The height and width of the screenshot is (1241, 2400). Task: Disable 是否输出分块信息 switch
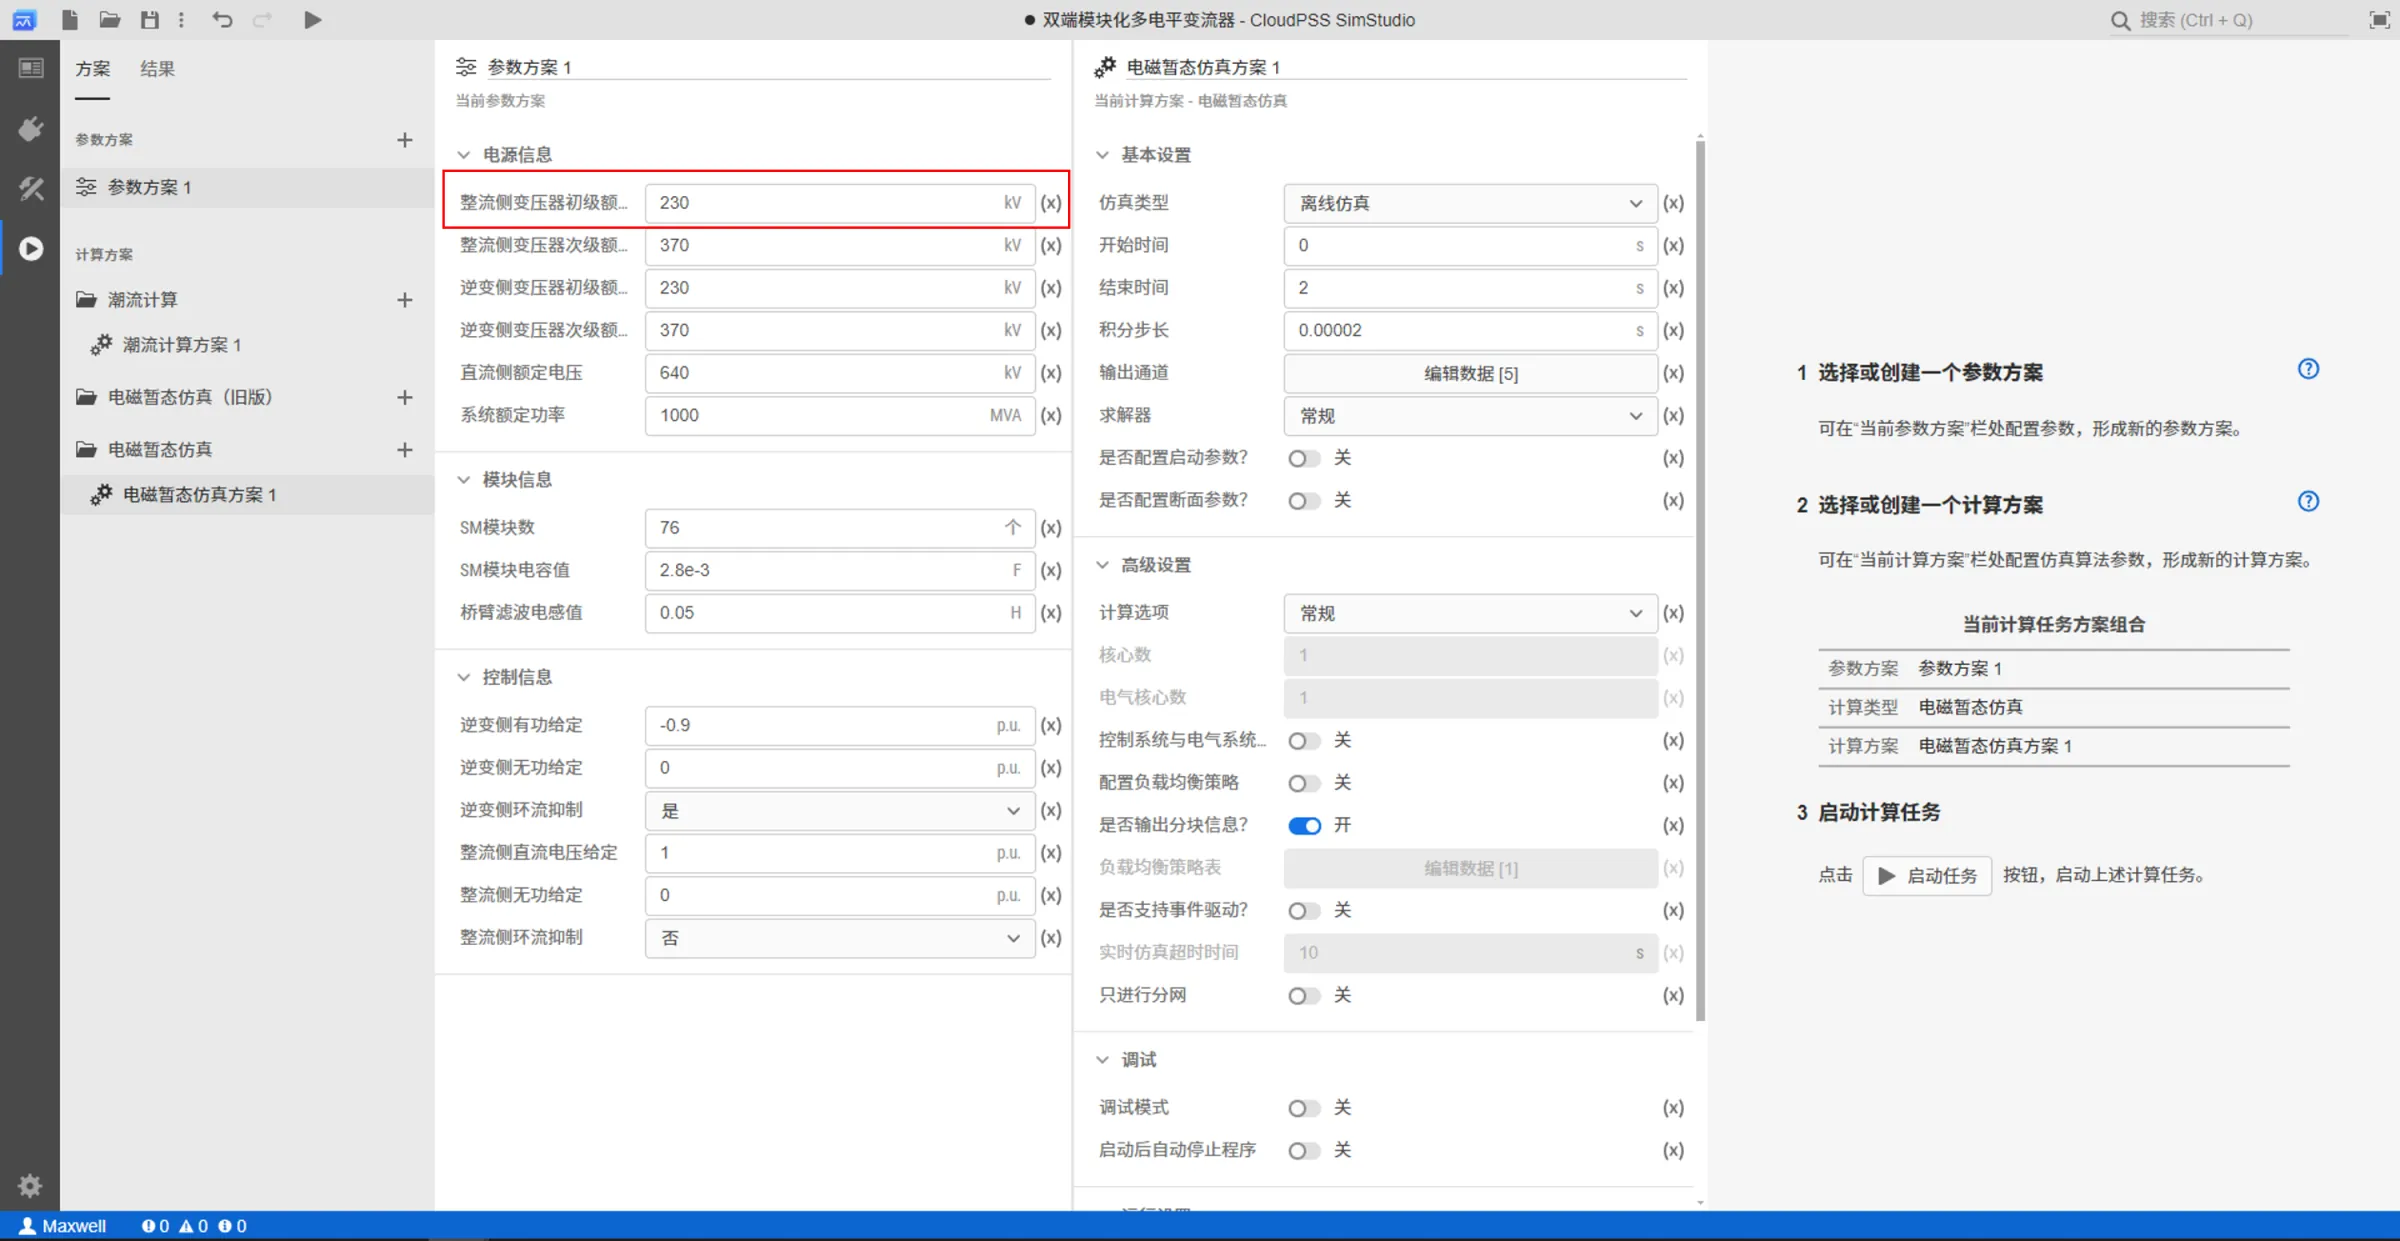click(1304, 826)
